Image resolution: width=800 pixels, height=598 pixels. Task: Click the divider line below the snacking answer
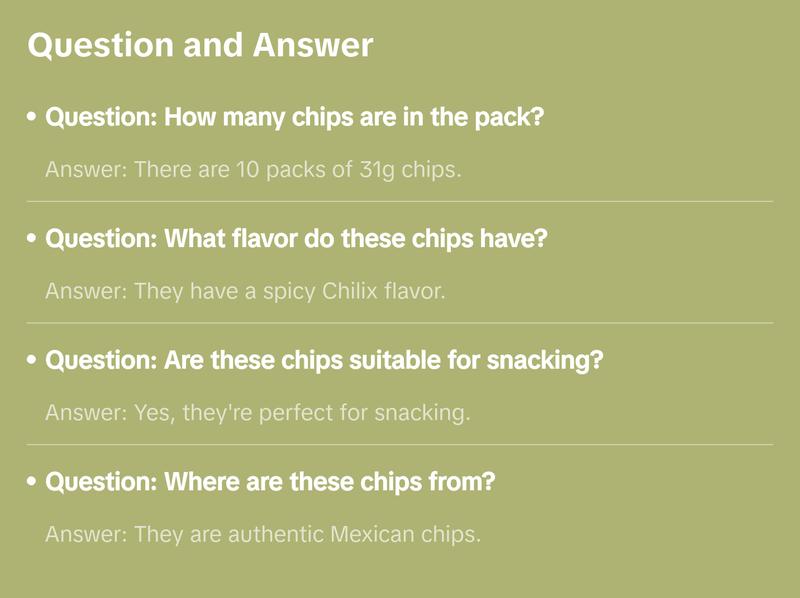pyautogui.click(x=400, y=444)
